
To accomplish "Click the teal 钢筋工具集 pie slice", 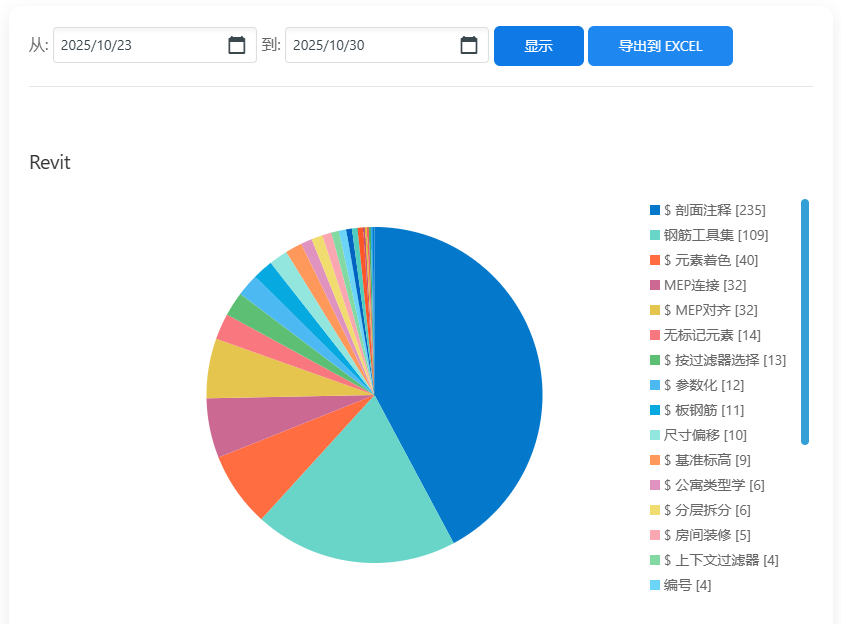I will point(350,510).
